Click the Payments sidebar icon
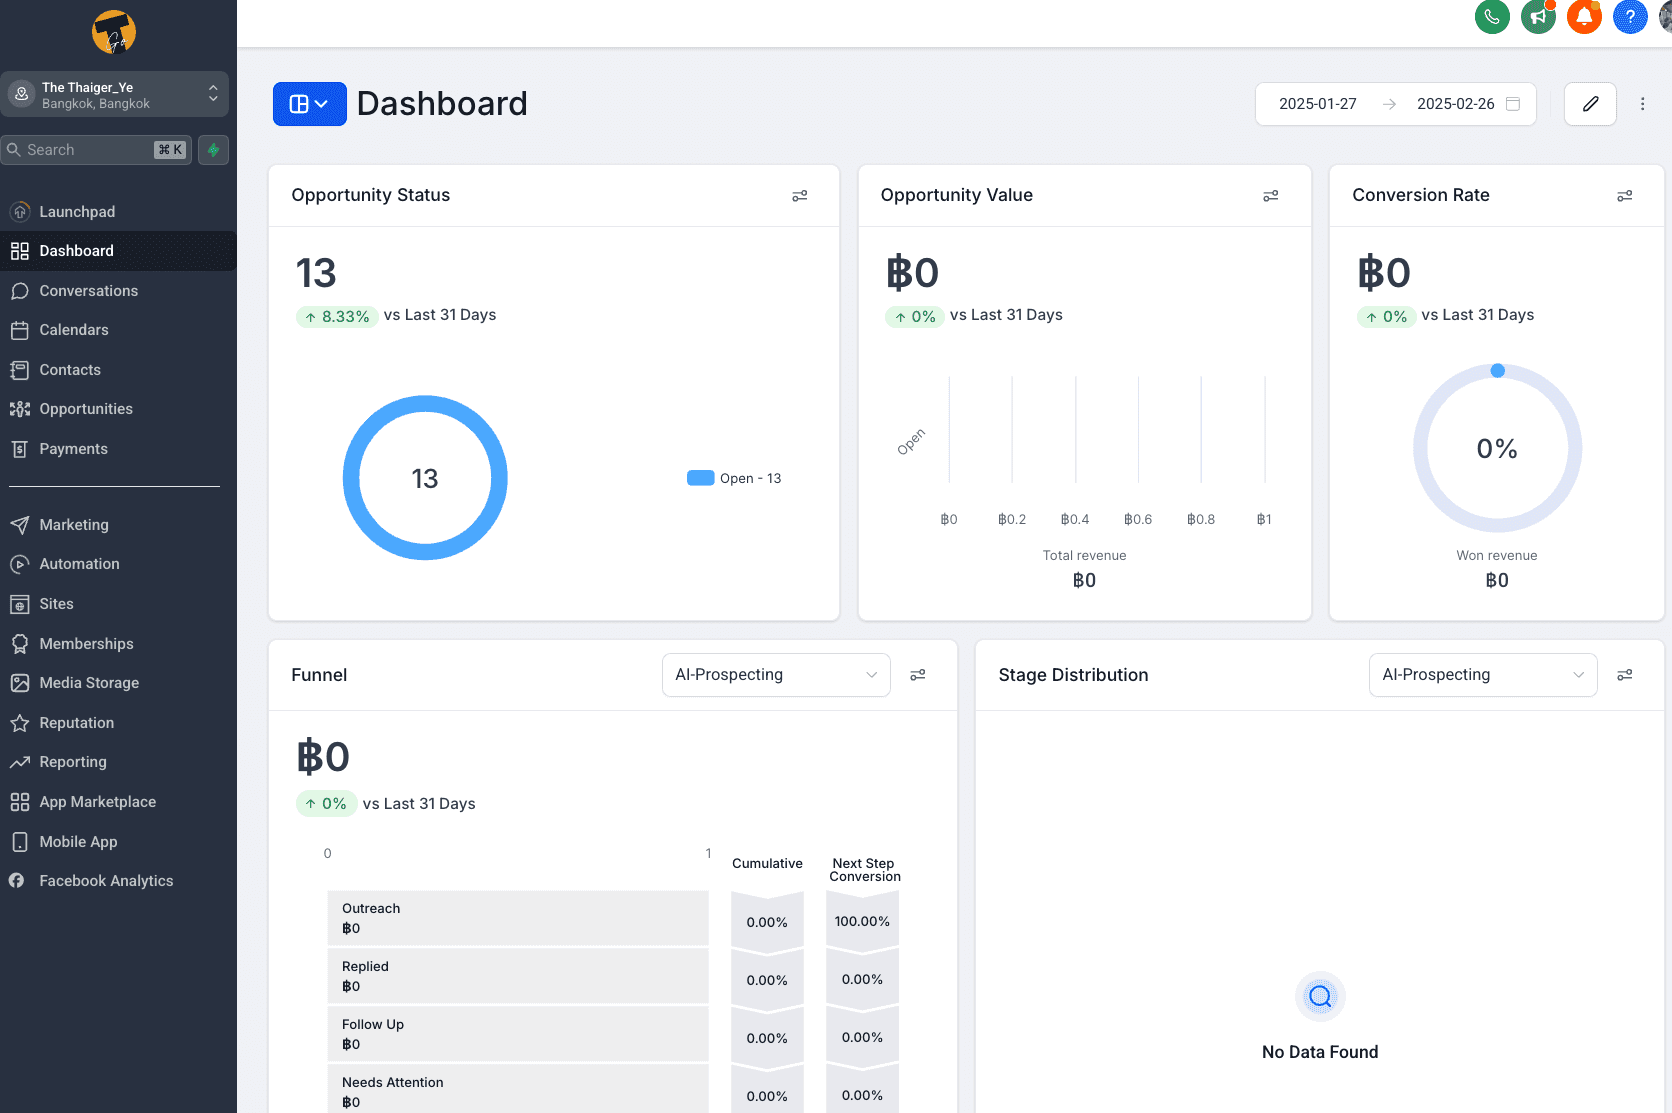 click(x=20, y=449)
